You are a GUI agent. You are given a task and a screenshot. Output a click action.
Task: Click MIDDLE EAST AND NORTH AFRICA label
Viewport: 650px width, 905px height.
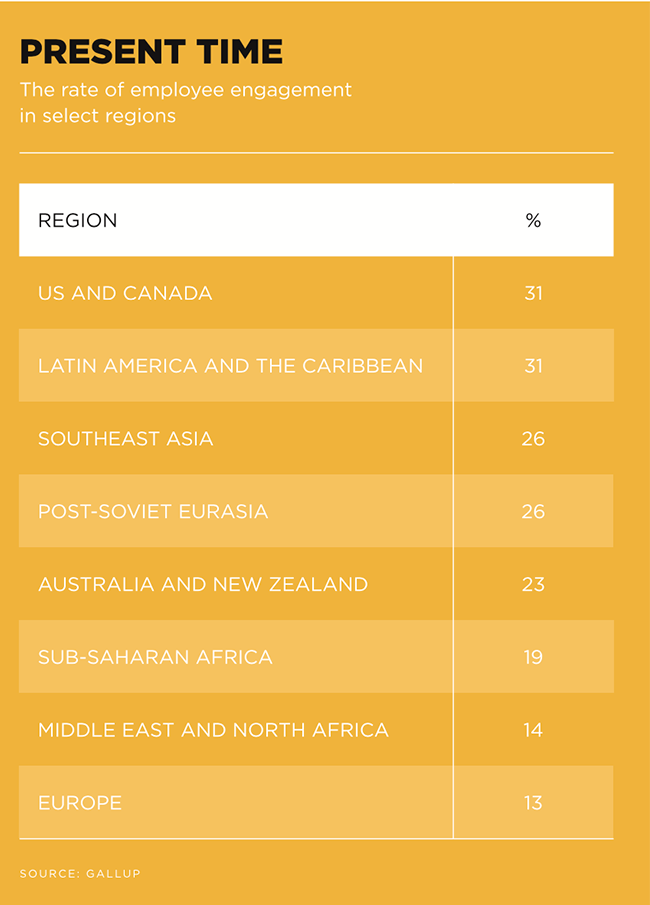pos(213,730)
